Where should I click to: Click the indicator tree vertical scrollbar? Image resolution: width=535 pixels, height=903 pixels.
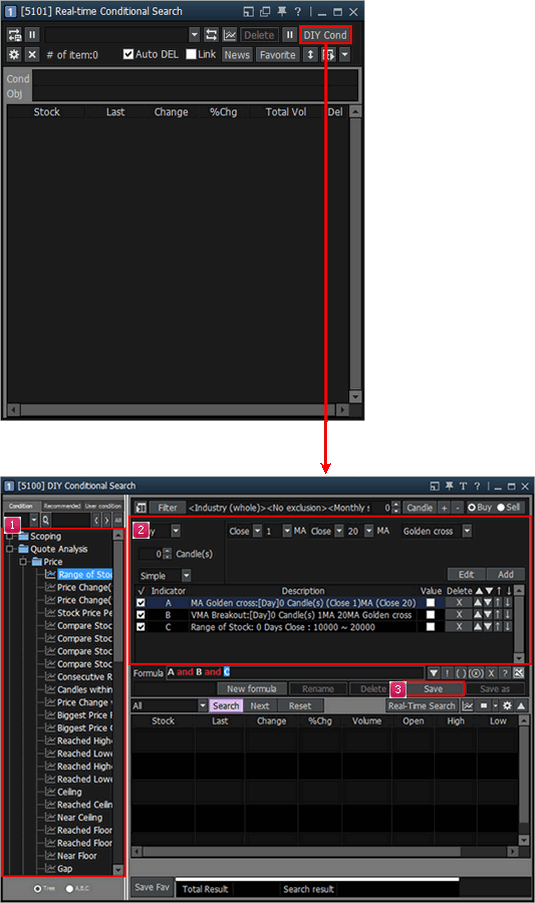[118, 702]
